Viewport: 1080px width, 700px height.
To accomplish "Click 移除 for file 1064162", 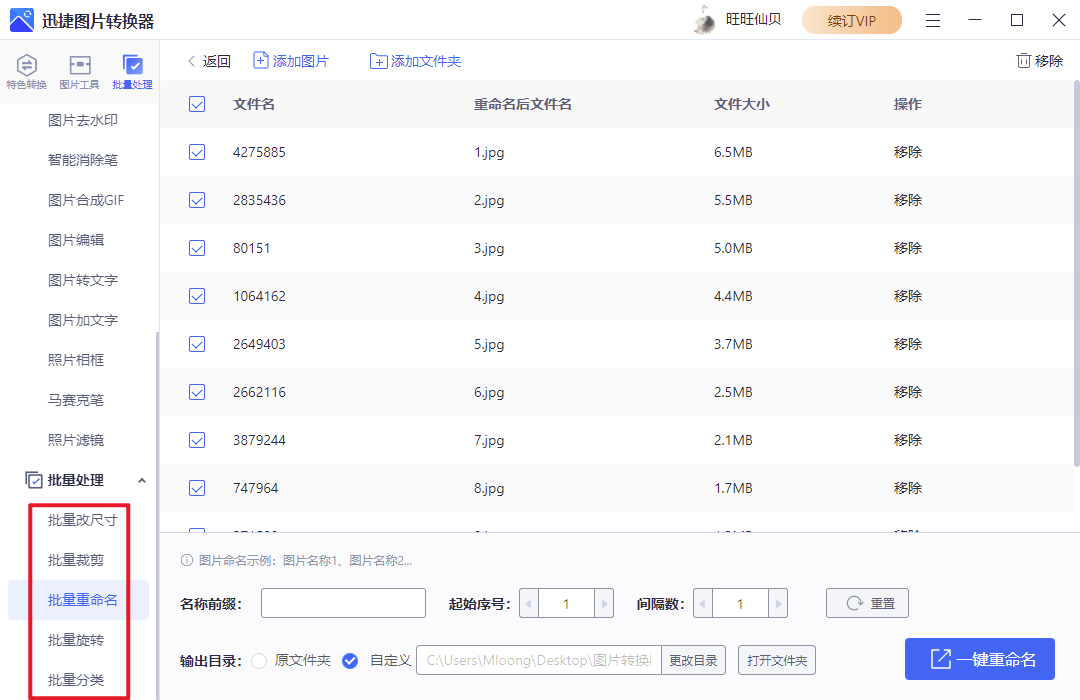I will 907,296.
